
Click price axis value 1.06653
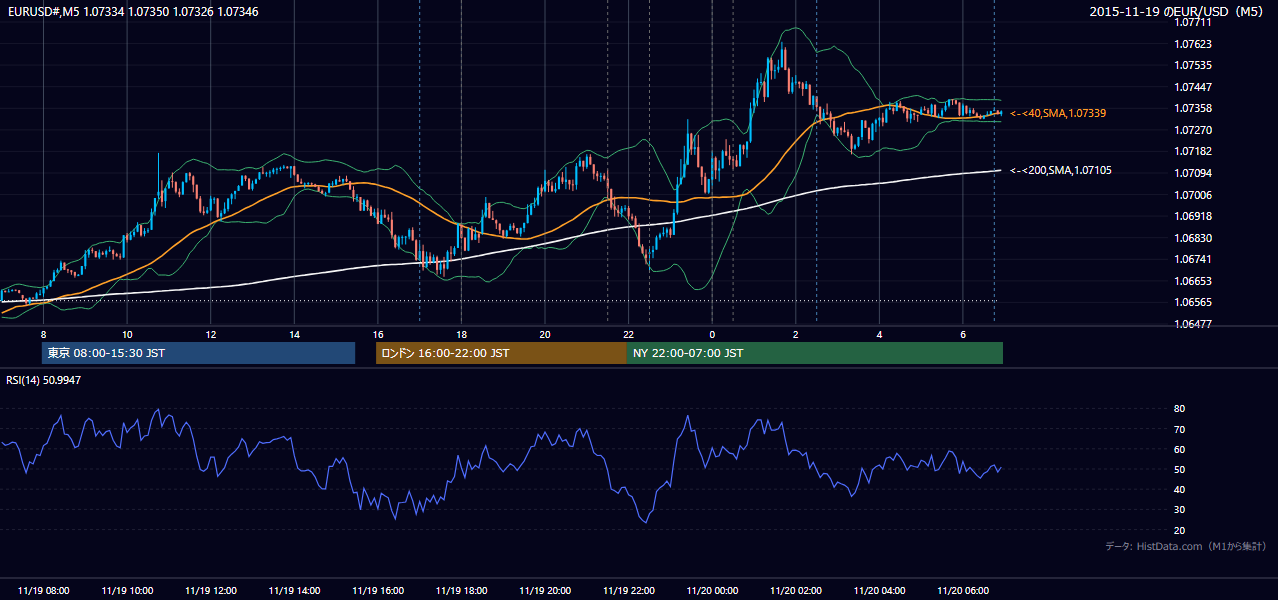click(1193, 281)
